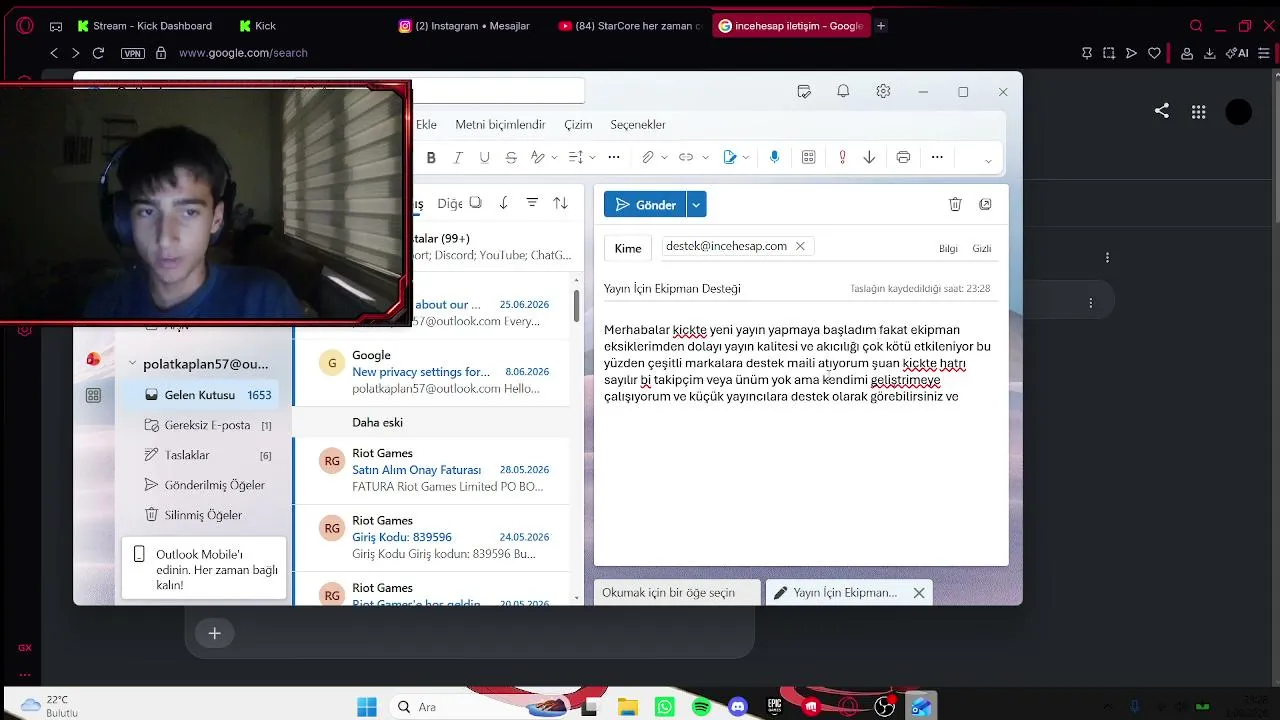Apply italic formatting to the text
Viewport: 1280px width, 720px height.
pos(458,157)
